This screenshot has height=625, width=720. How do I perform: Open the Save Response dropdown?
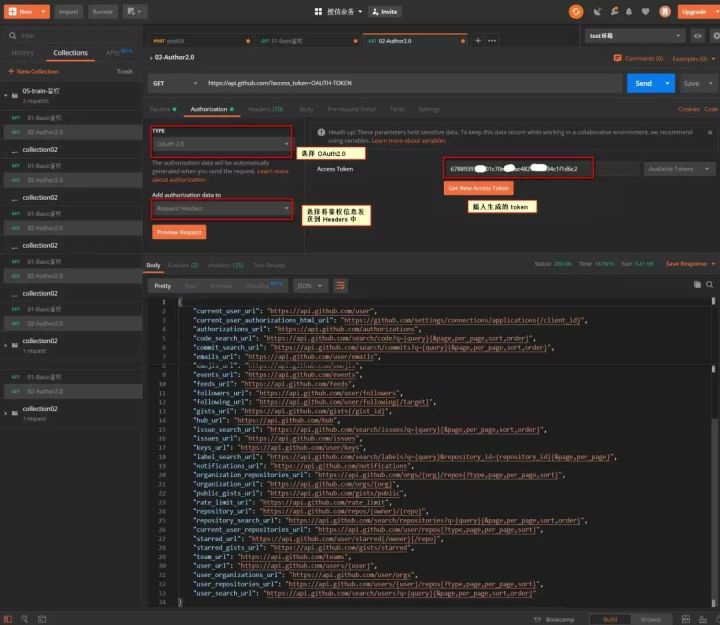point(691,264)
